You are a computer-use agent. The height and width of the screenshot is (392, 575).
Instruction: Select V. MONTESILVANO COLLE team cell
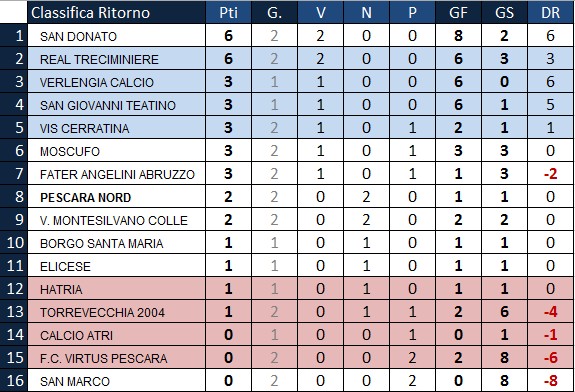(x=117, y=220)
